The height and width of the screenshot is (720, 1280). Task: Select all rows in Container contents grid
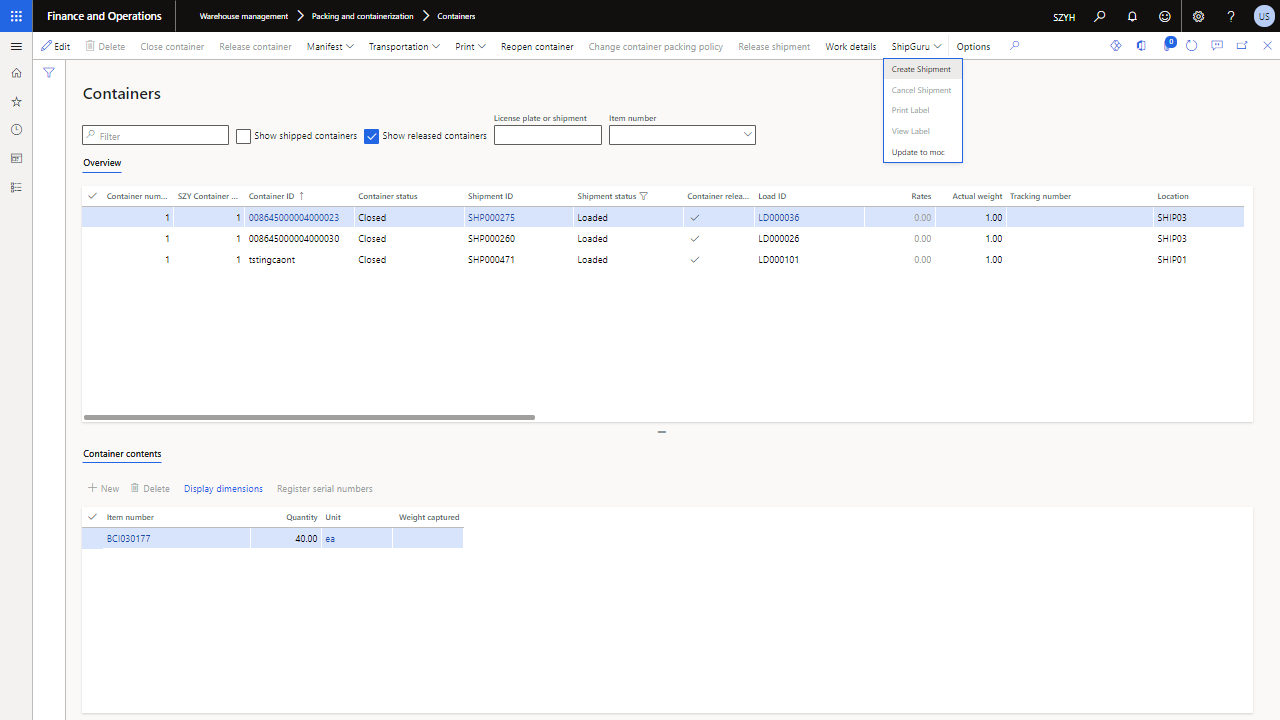(93, 517)
